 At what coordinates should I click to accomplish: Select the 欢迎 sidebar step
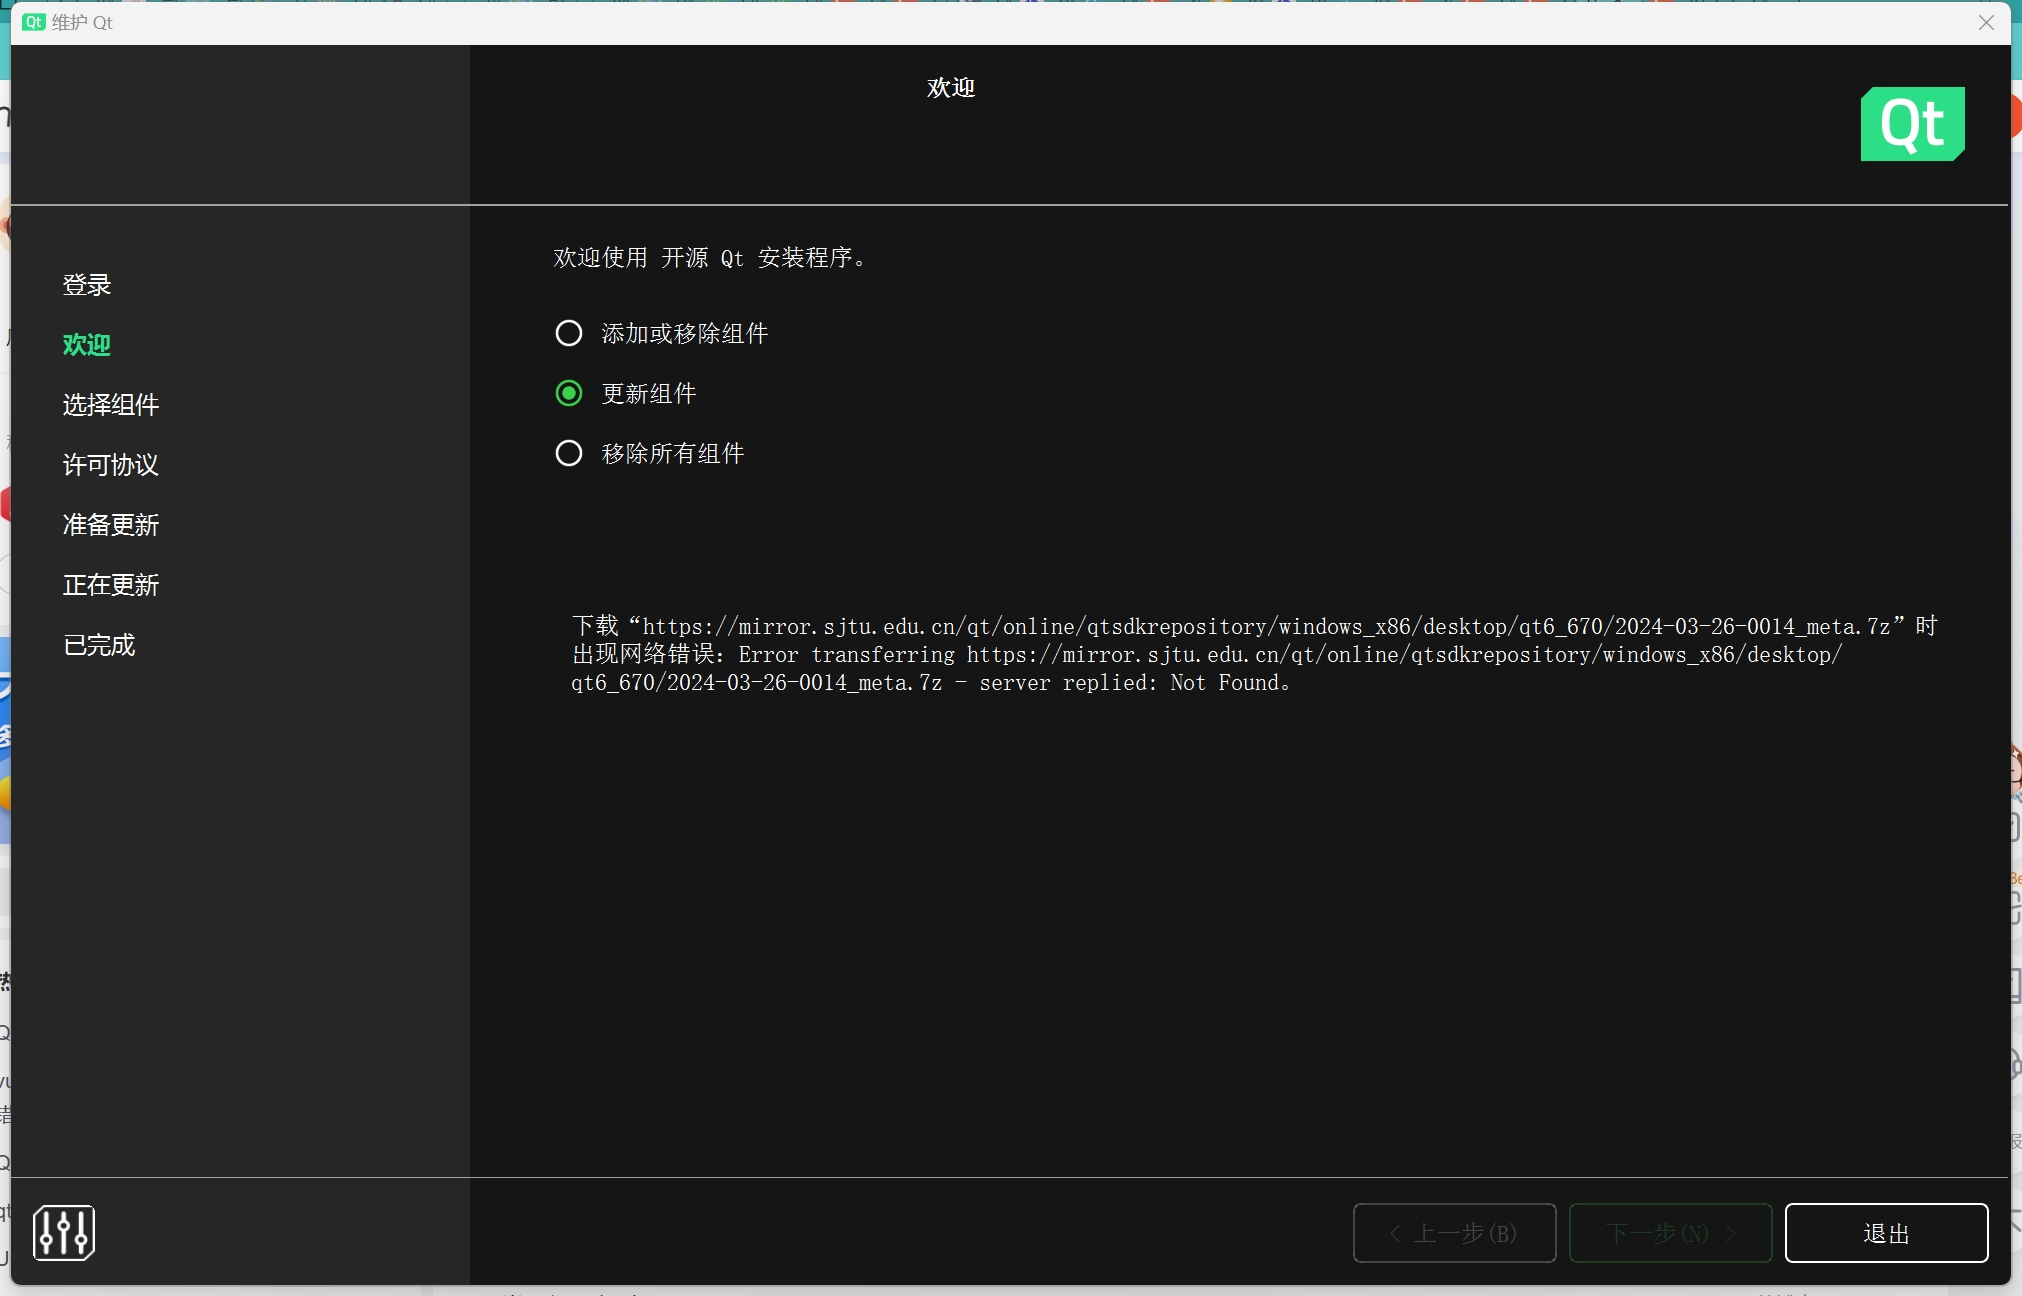coord(87,345)
